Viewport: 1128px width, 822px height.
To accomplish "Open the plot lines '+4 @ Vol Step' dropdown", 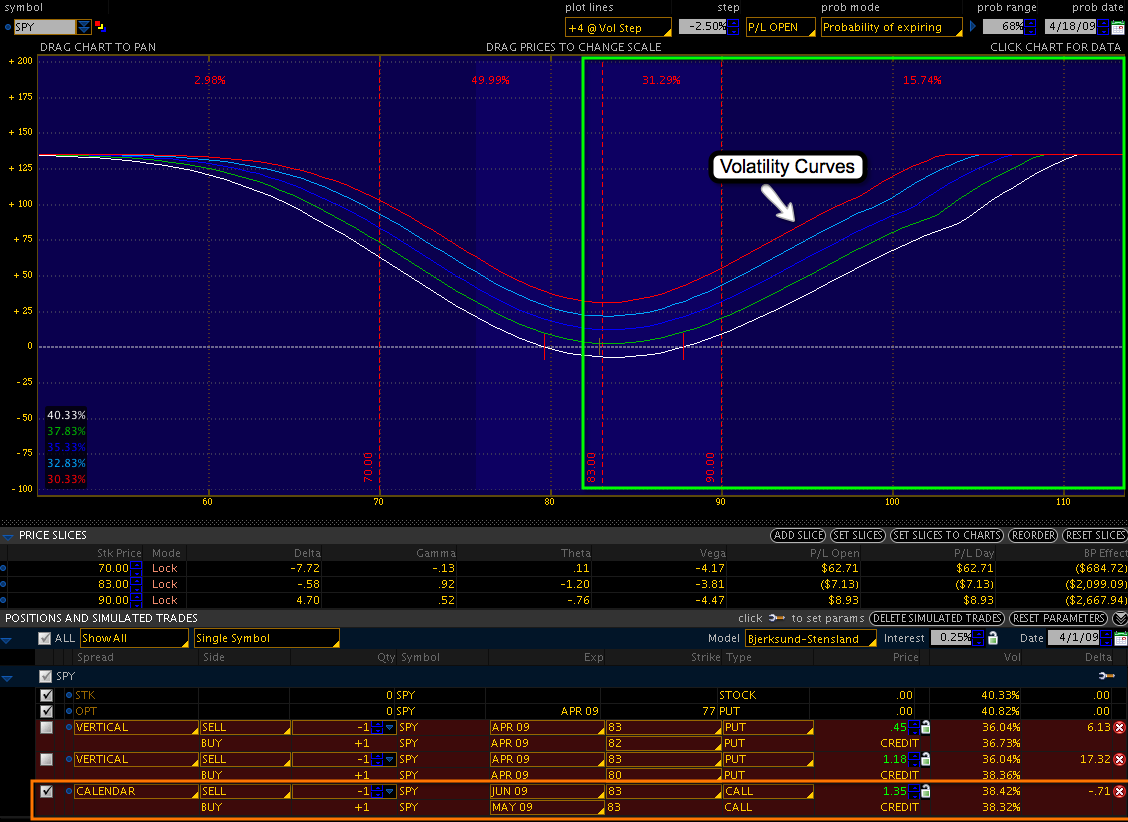I will point(617,28).
